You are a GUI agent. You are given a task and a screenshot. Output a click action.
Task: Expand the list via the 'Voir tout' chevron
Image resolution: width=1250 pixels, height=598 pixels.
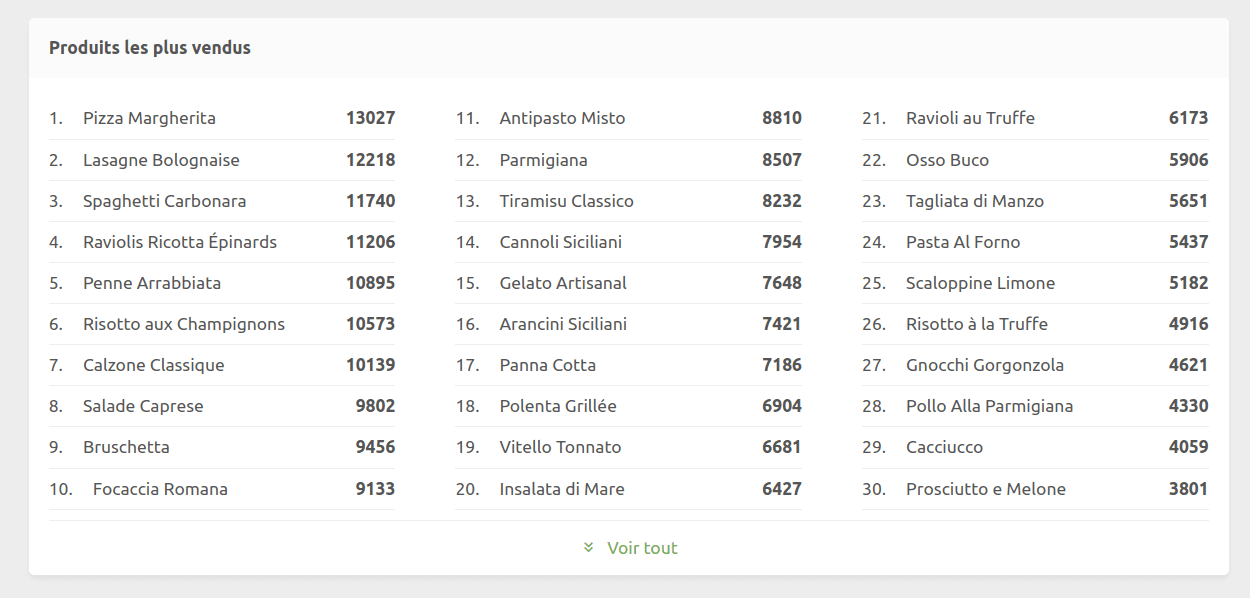coord(588,548)
